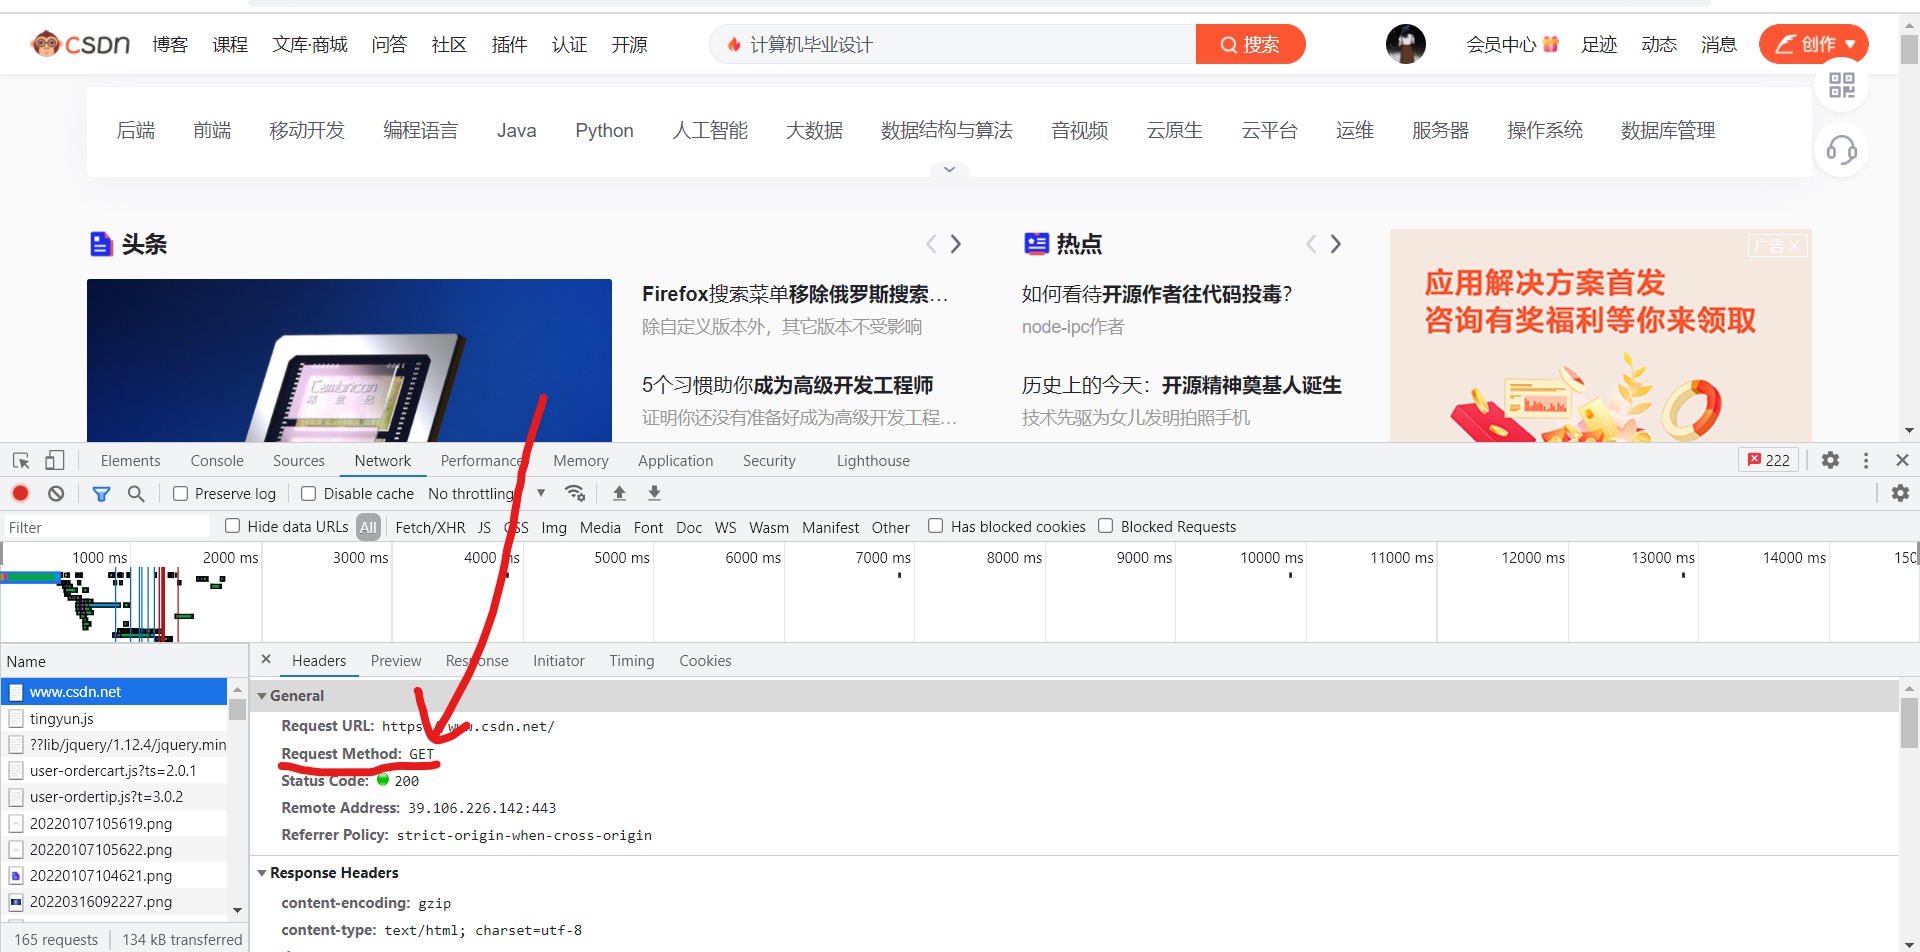Click the network Filter input field
Viewport: 1920px width, 952px height.
coord(105,527)
